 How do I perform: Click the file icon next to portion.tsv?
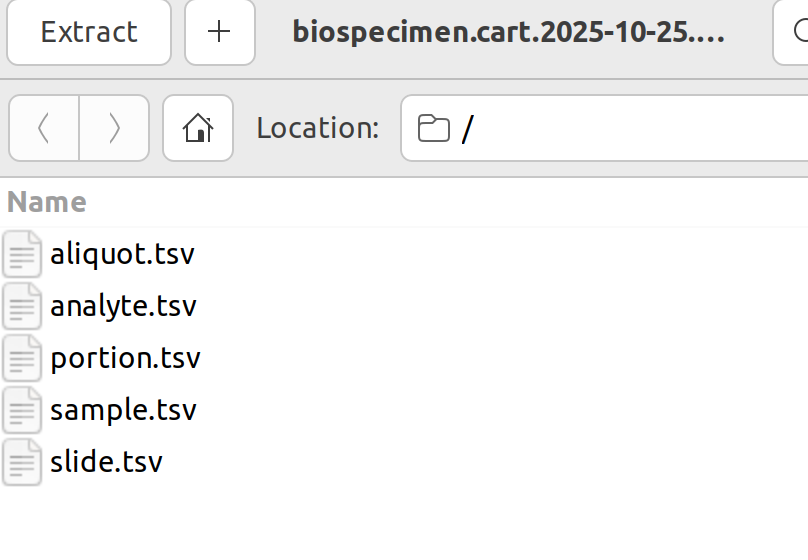tap(22, 358)
